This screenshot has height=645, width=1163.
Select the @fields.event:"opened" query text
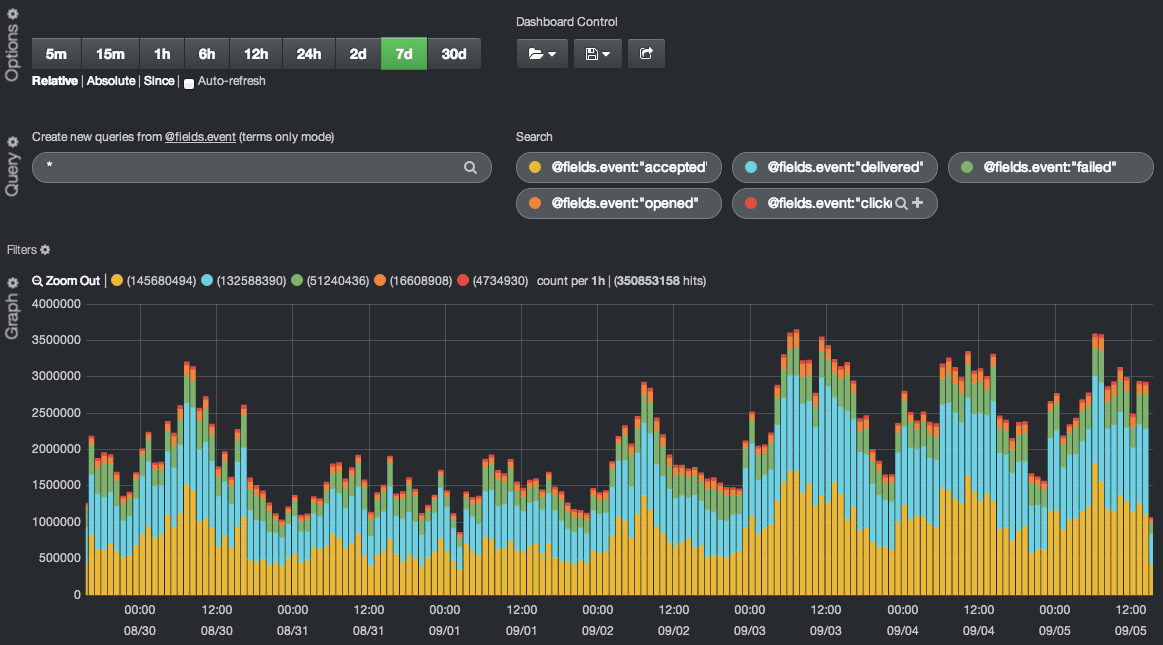625,203
